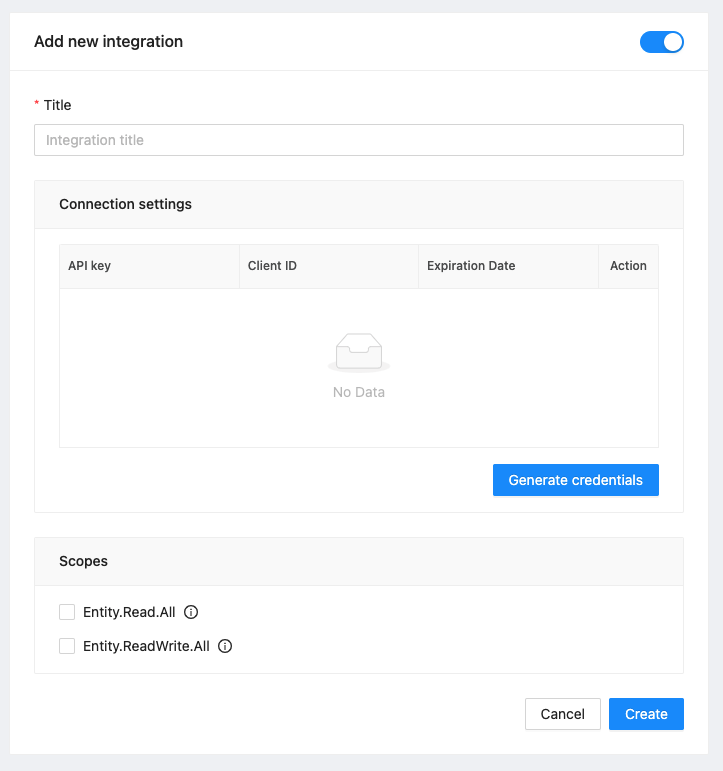
Task: Check the Entity.Read.All scope checkbox
Action: 67,612
